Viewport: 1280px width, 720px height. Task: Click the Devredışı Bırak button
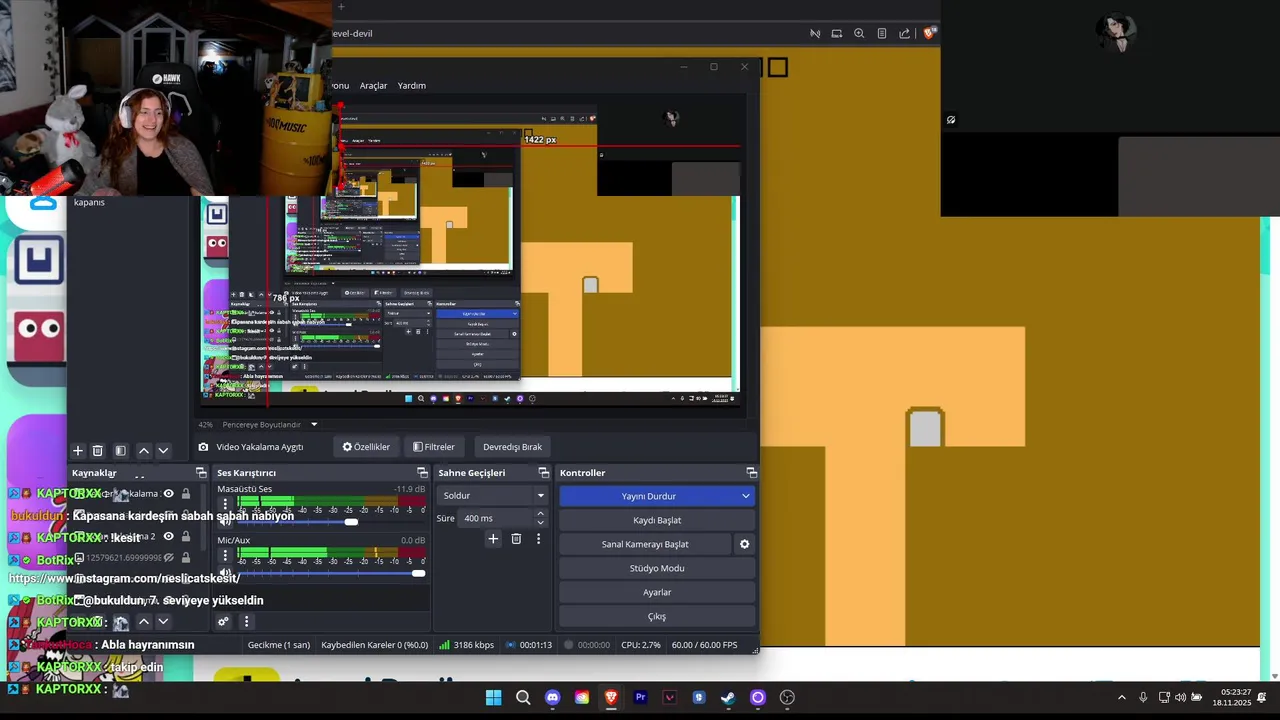click(x=512, y=447)
